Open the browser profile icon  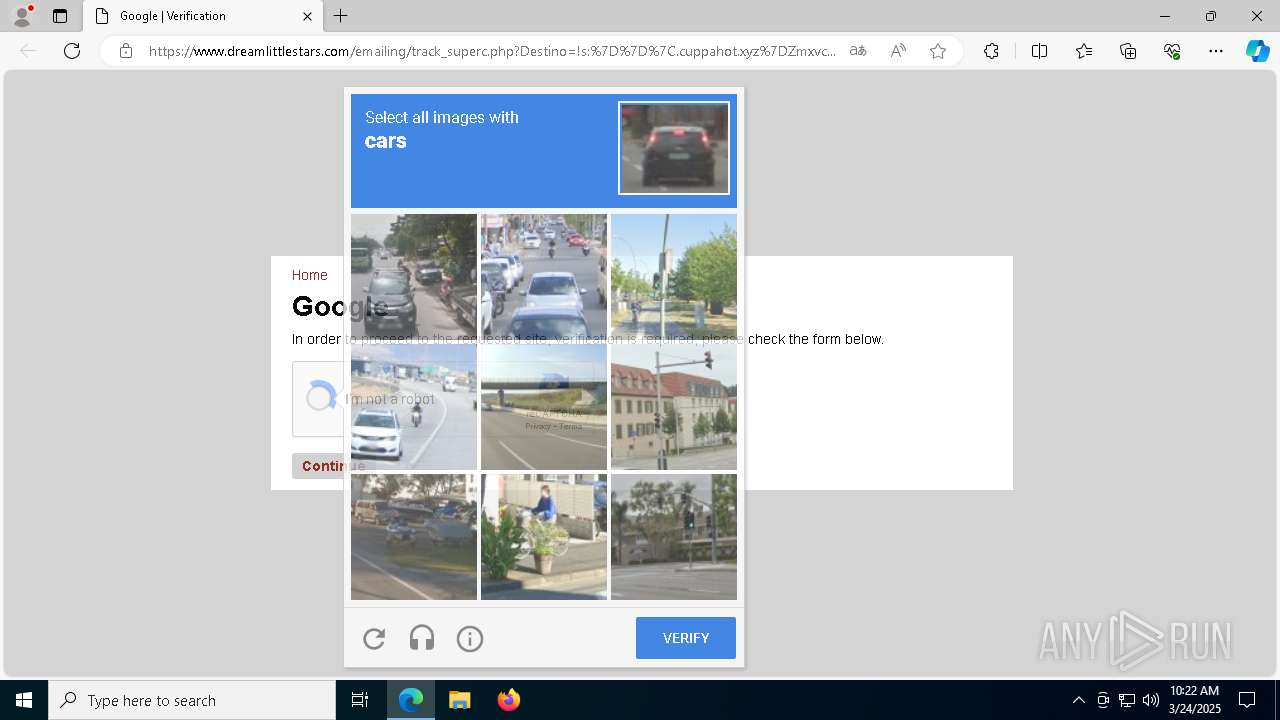pos(21,16)
